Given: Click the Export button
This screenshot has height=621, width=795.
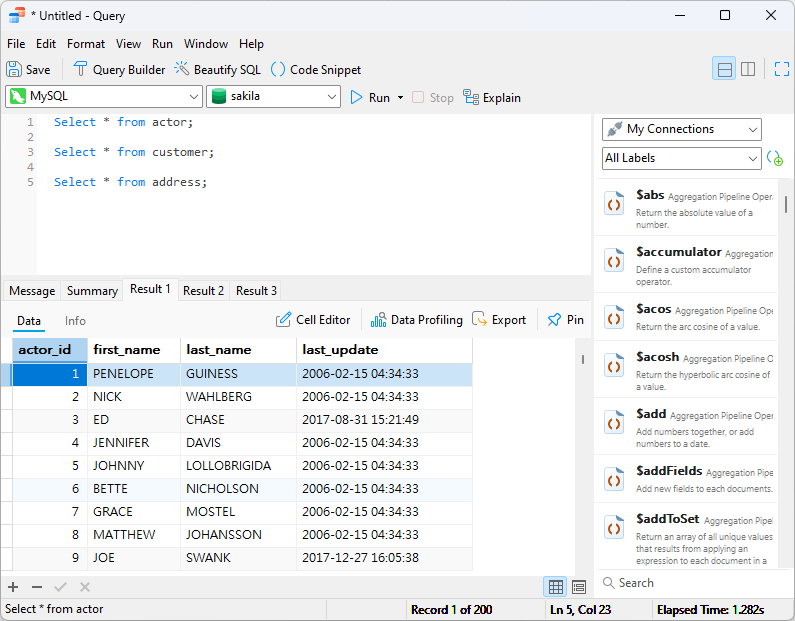Looking at the screenshot, I should click(499, 320).
